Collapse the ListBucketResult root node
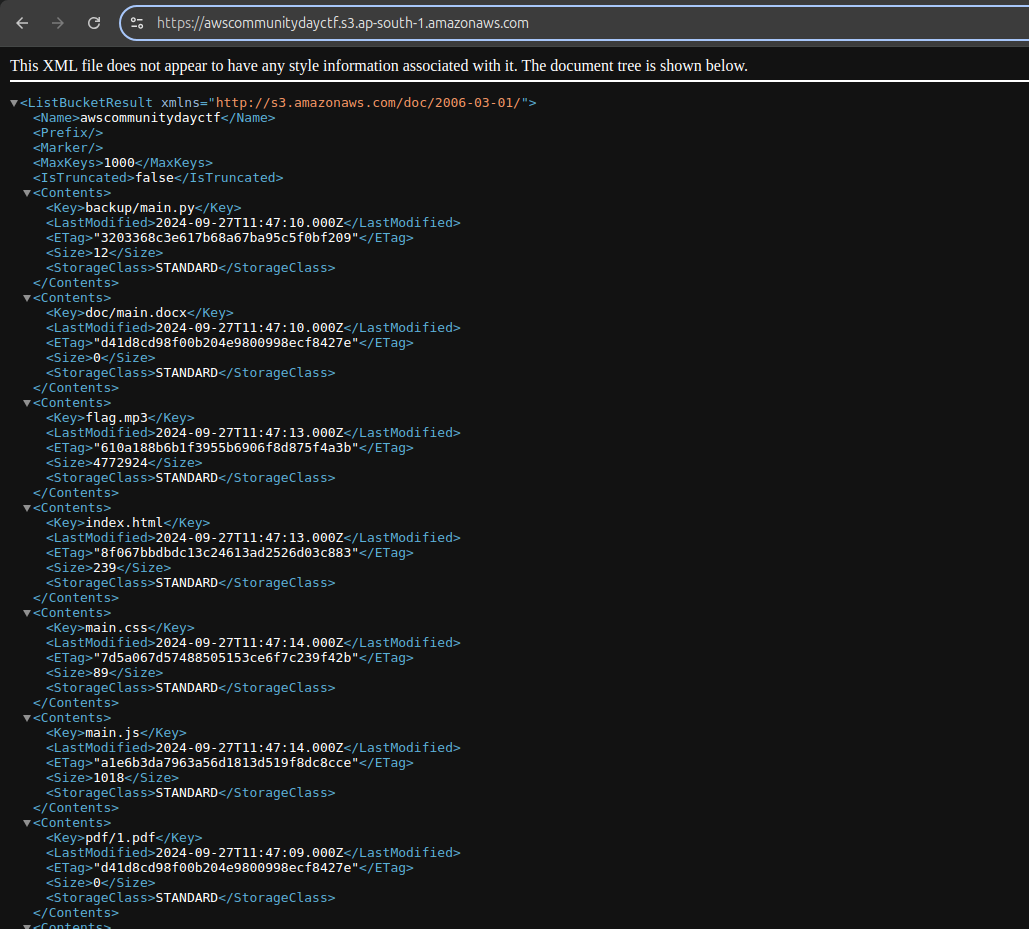Image resolution: width=1029 pixels, height=929 pixels. [x=14, y=103]
